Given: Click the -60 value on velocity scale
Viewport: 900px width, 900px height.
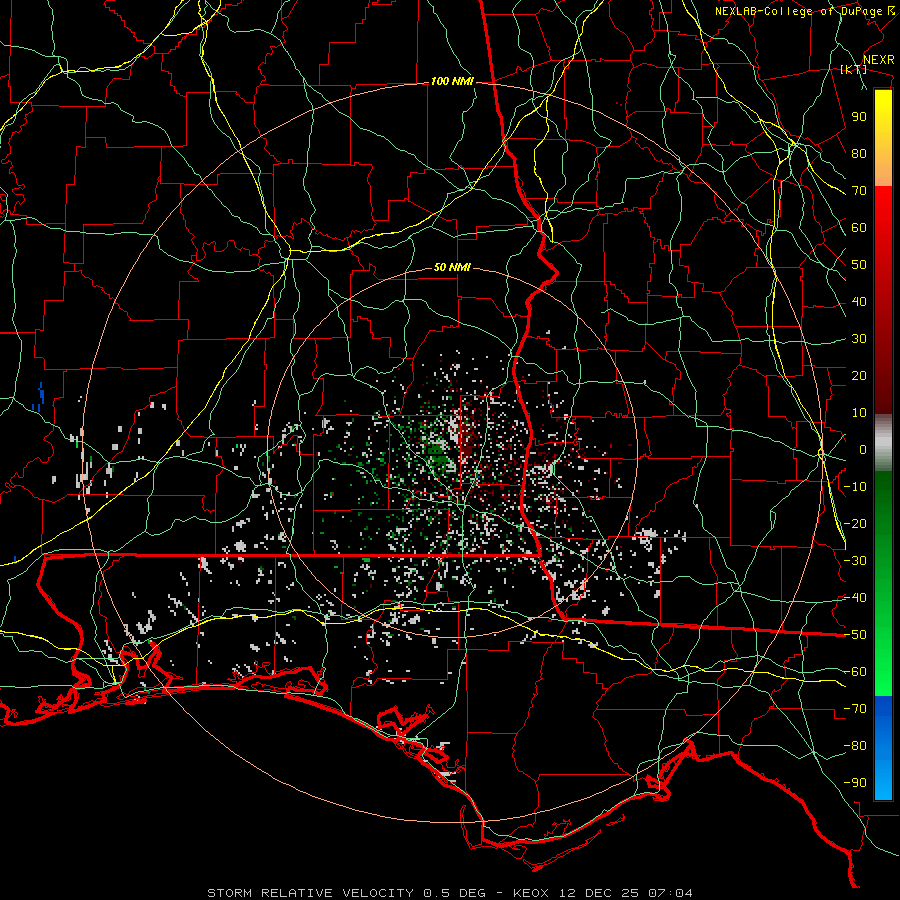Looking at the screenshot, I should [x=855, y=672].
